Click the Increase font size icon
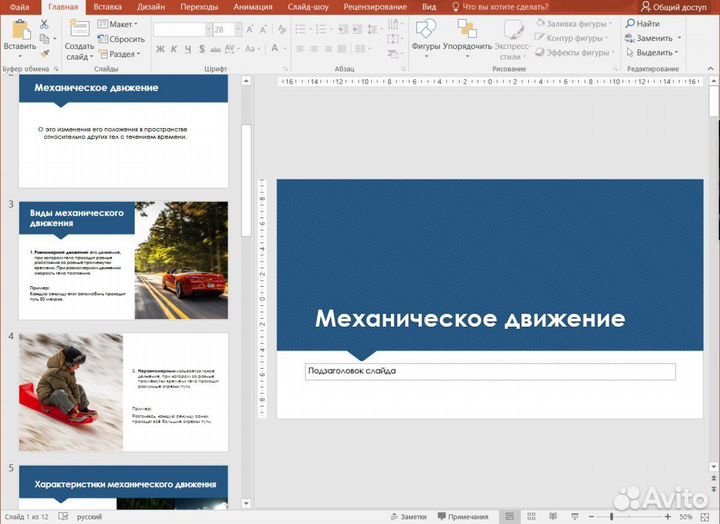The width and height of the screenshot is (720, 524). click(x=250, y=30)
